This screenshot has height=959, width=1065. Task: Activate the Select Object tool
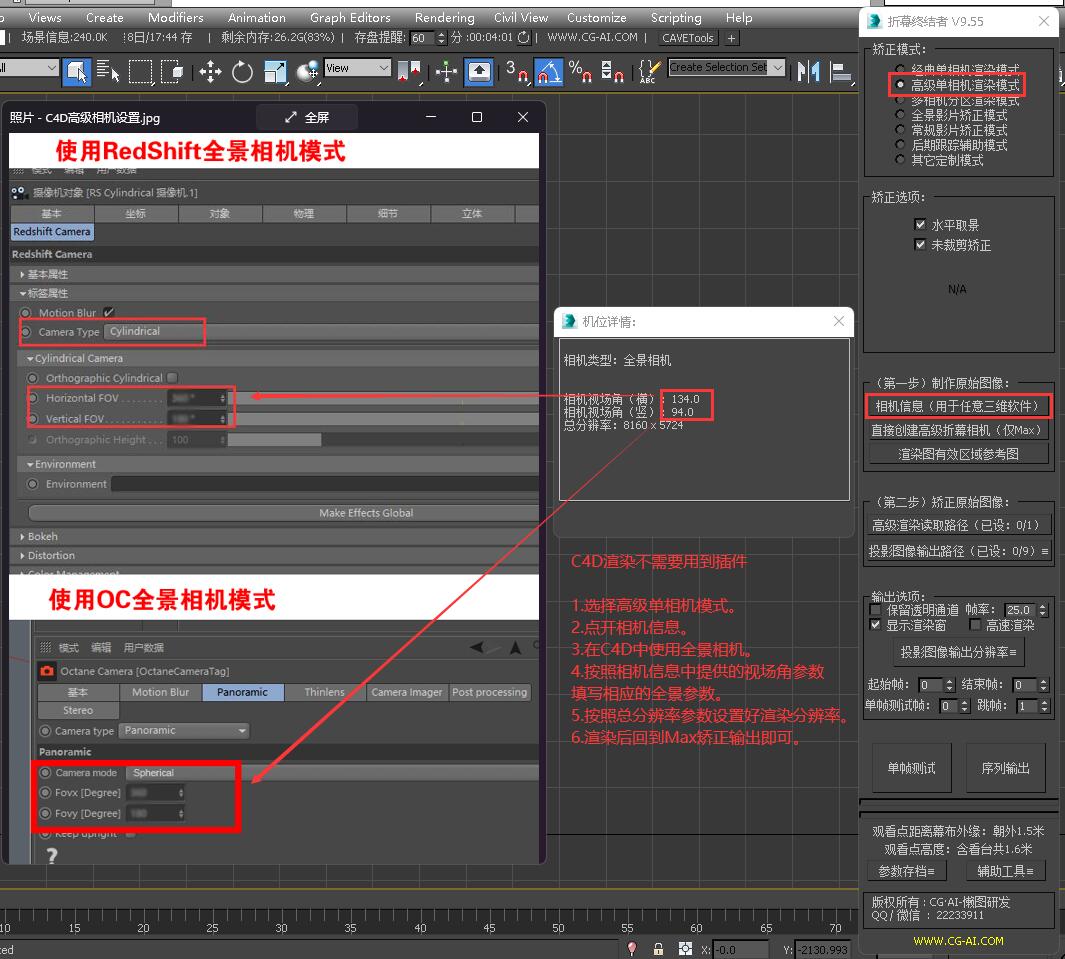77,71
